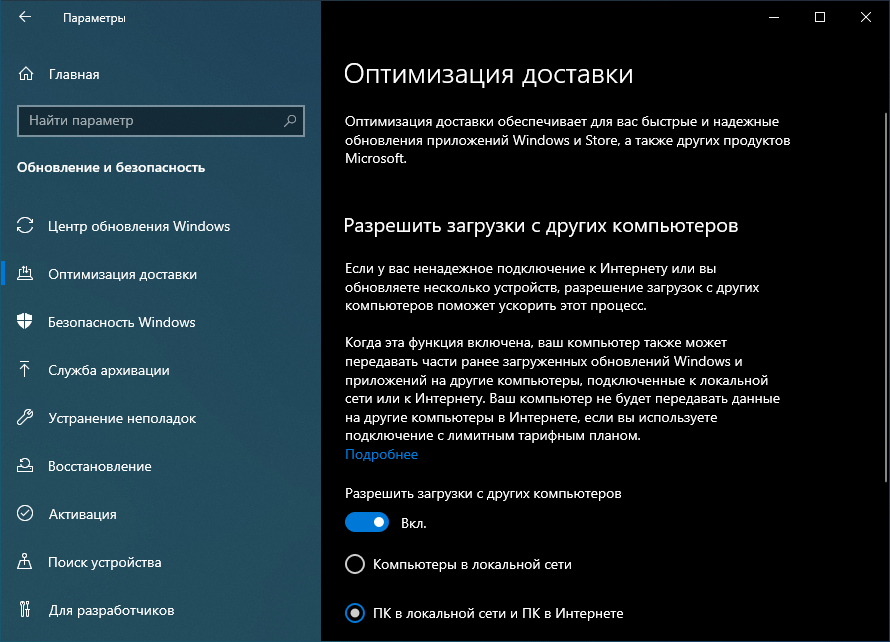
Task: Click into the Найти параметр search field
Action: (x=150, y=121)
